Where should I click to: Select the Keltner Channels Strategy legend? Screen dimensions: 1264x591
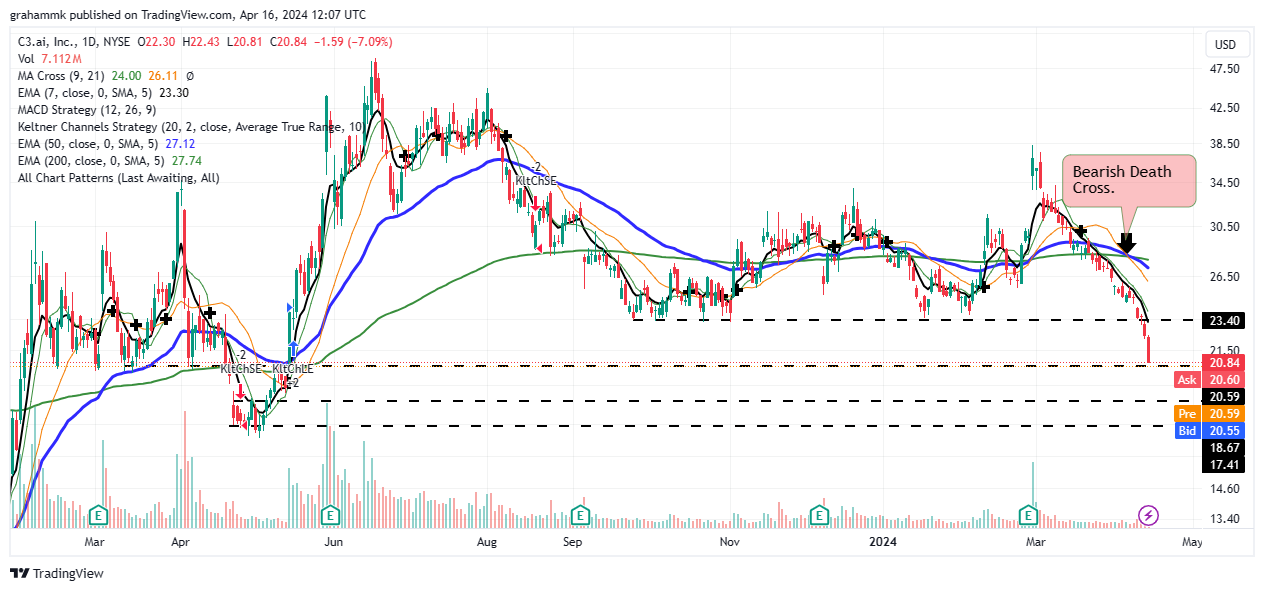pyautogui.click(x=190, y=127)
